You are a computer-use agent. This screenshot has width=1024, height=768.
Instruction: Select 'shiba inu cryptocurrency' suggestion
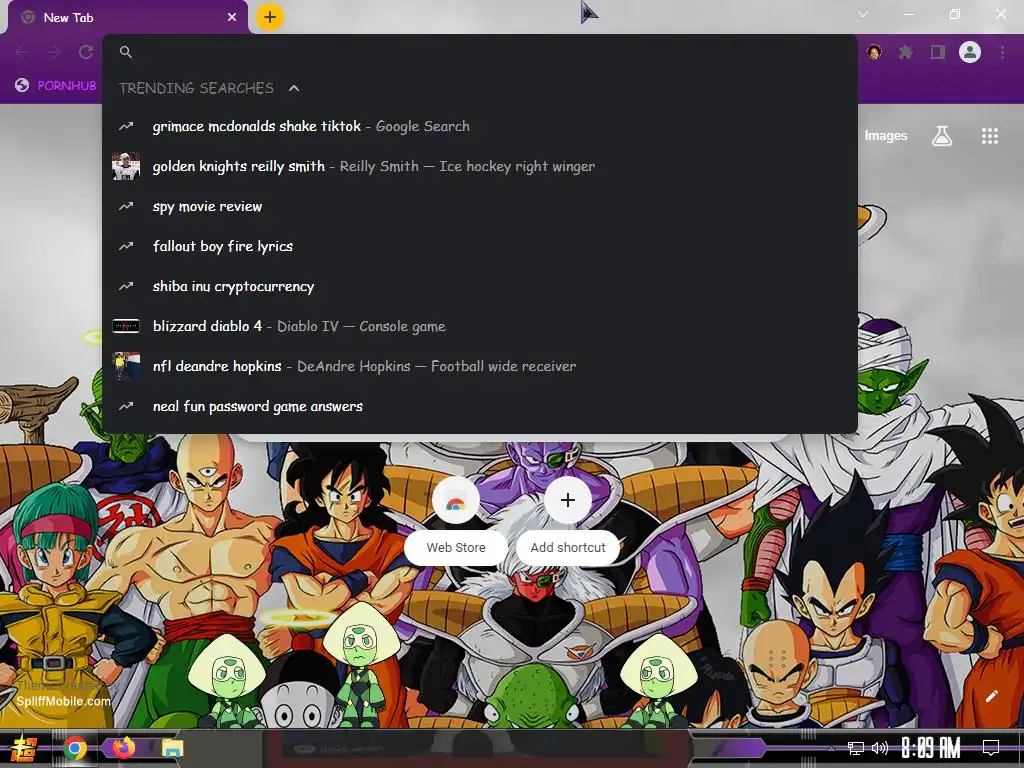click(x=480, y=286)
